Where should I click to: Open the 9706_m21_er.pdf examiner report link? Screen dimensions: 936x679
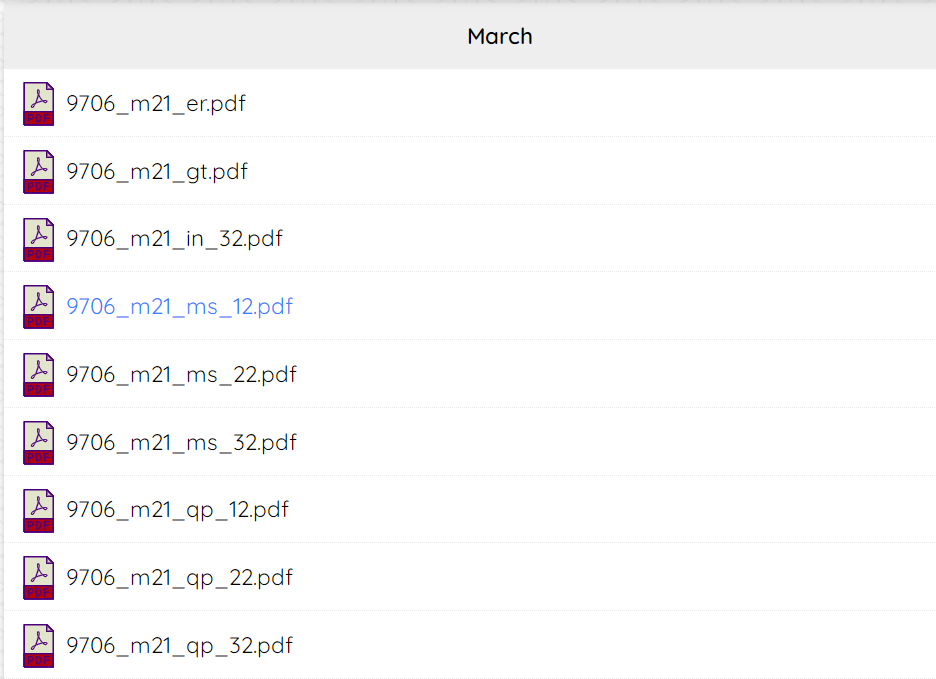(x=156, y=104)
